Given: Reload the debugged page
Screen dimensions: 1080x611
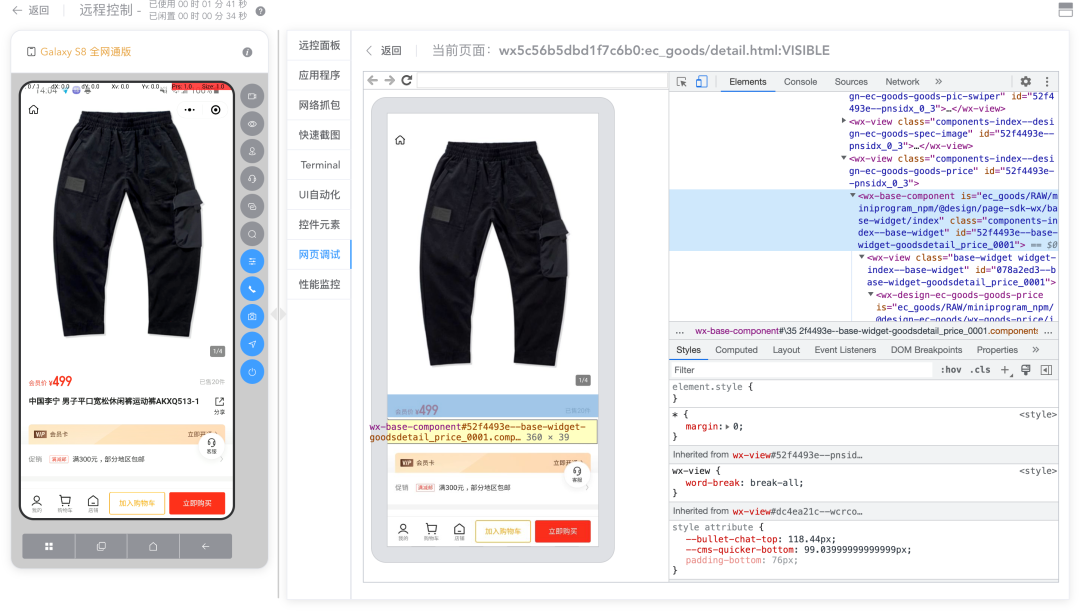Looking at the screenshot, I should click(407, 81).
